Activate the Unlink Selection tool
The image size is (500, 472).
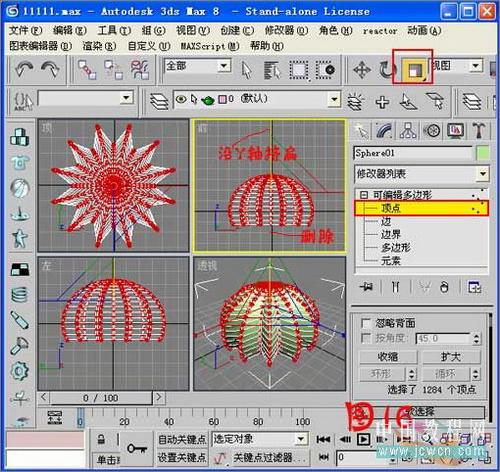(x=113, y=70)
